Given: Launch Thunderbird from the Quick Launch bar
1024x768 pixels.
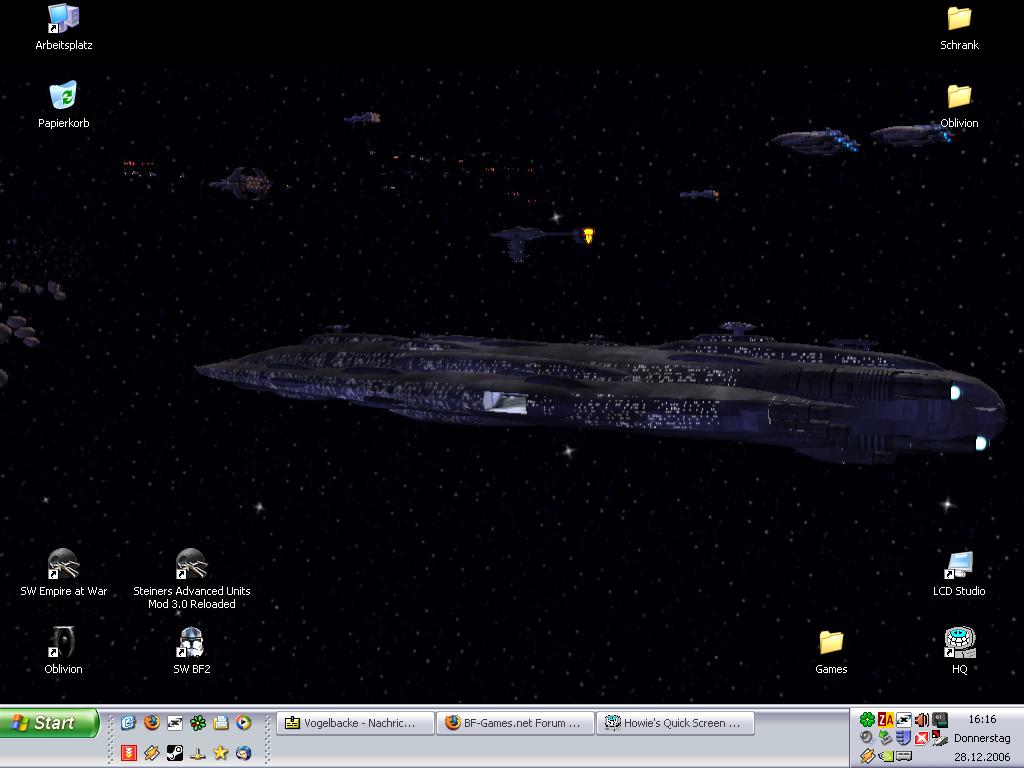Looking at the screenshot, I should [x=244, y=753].
